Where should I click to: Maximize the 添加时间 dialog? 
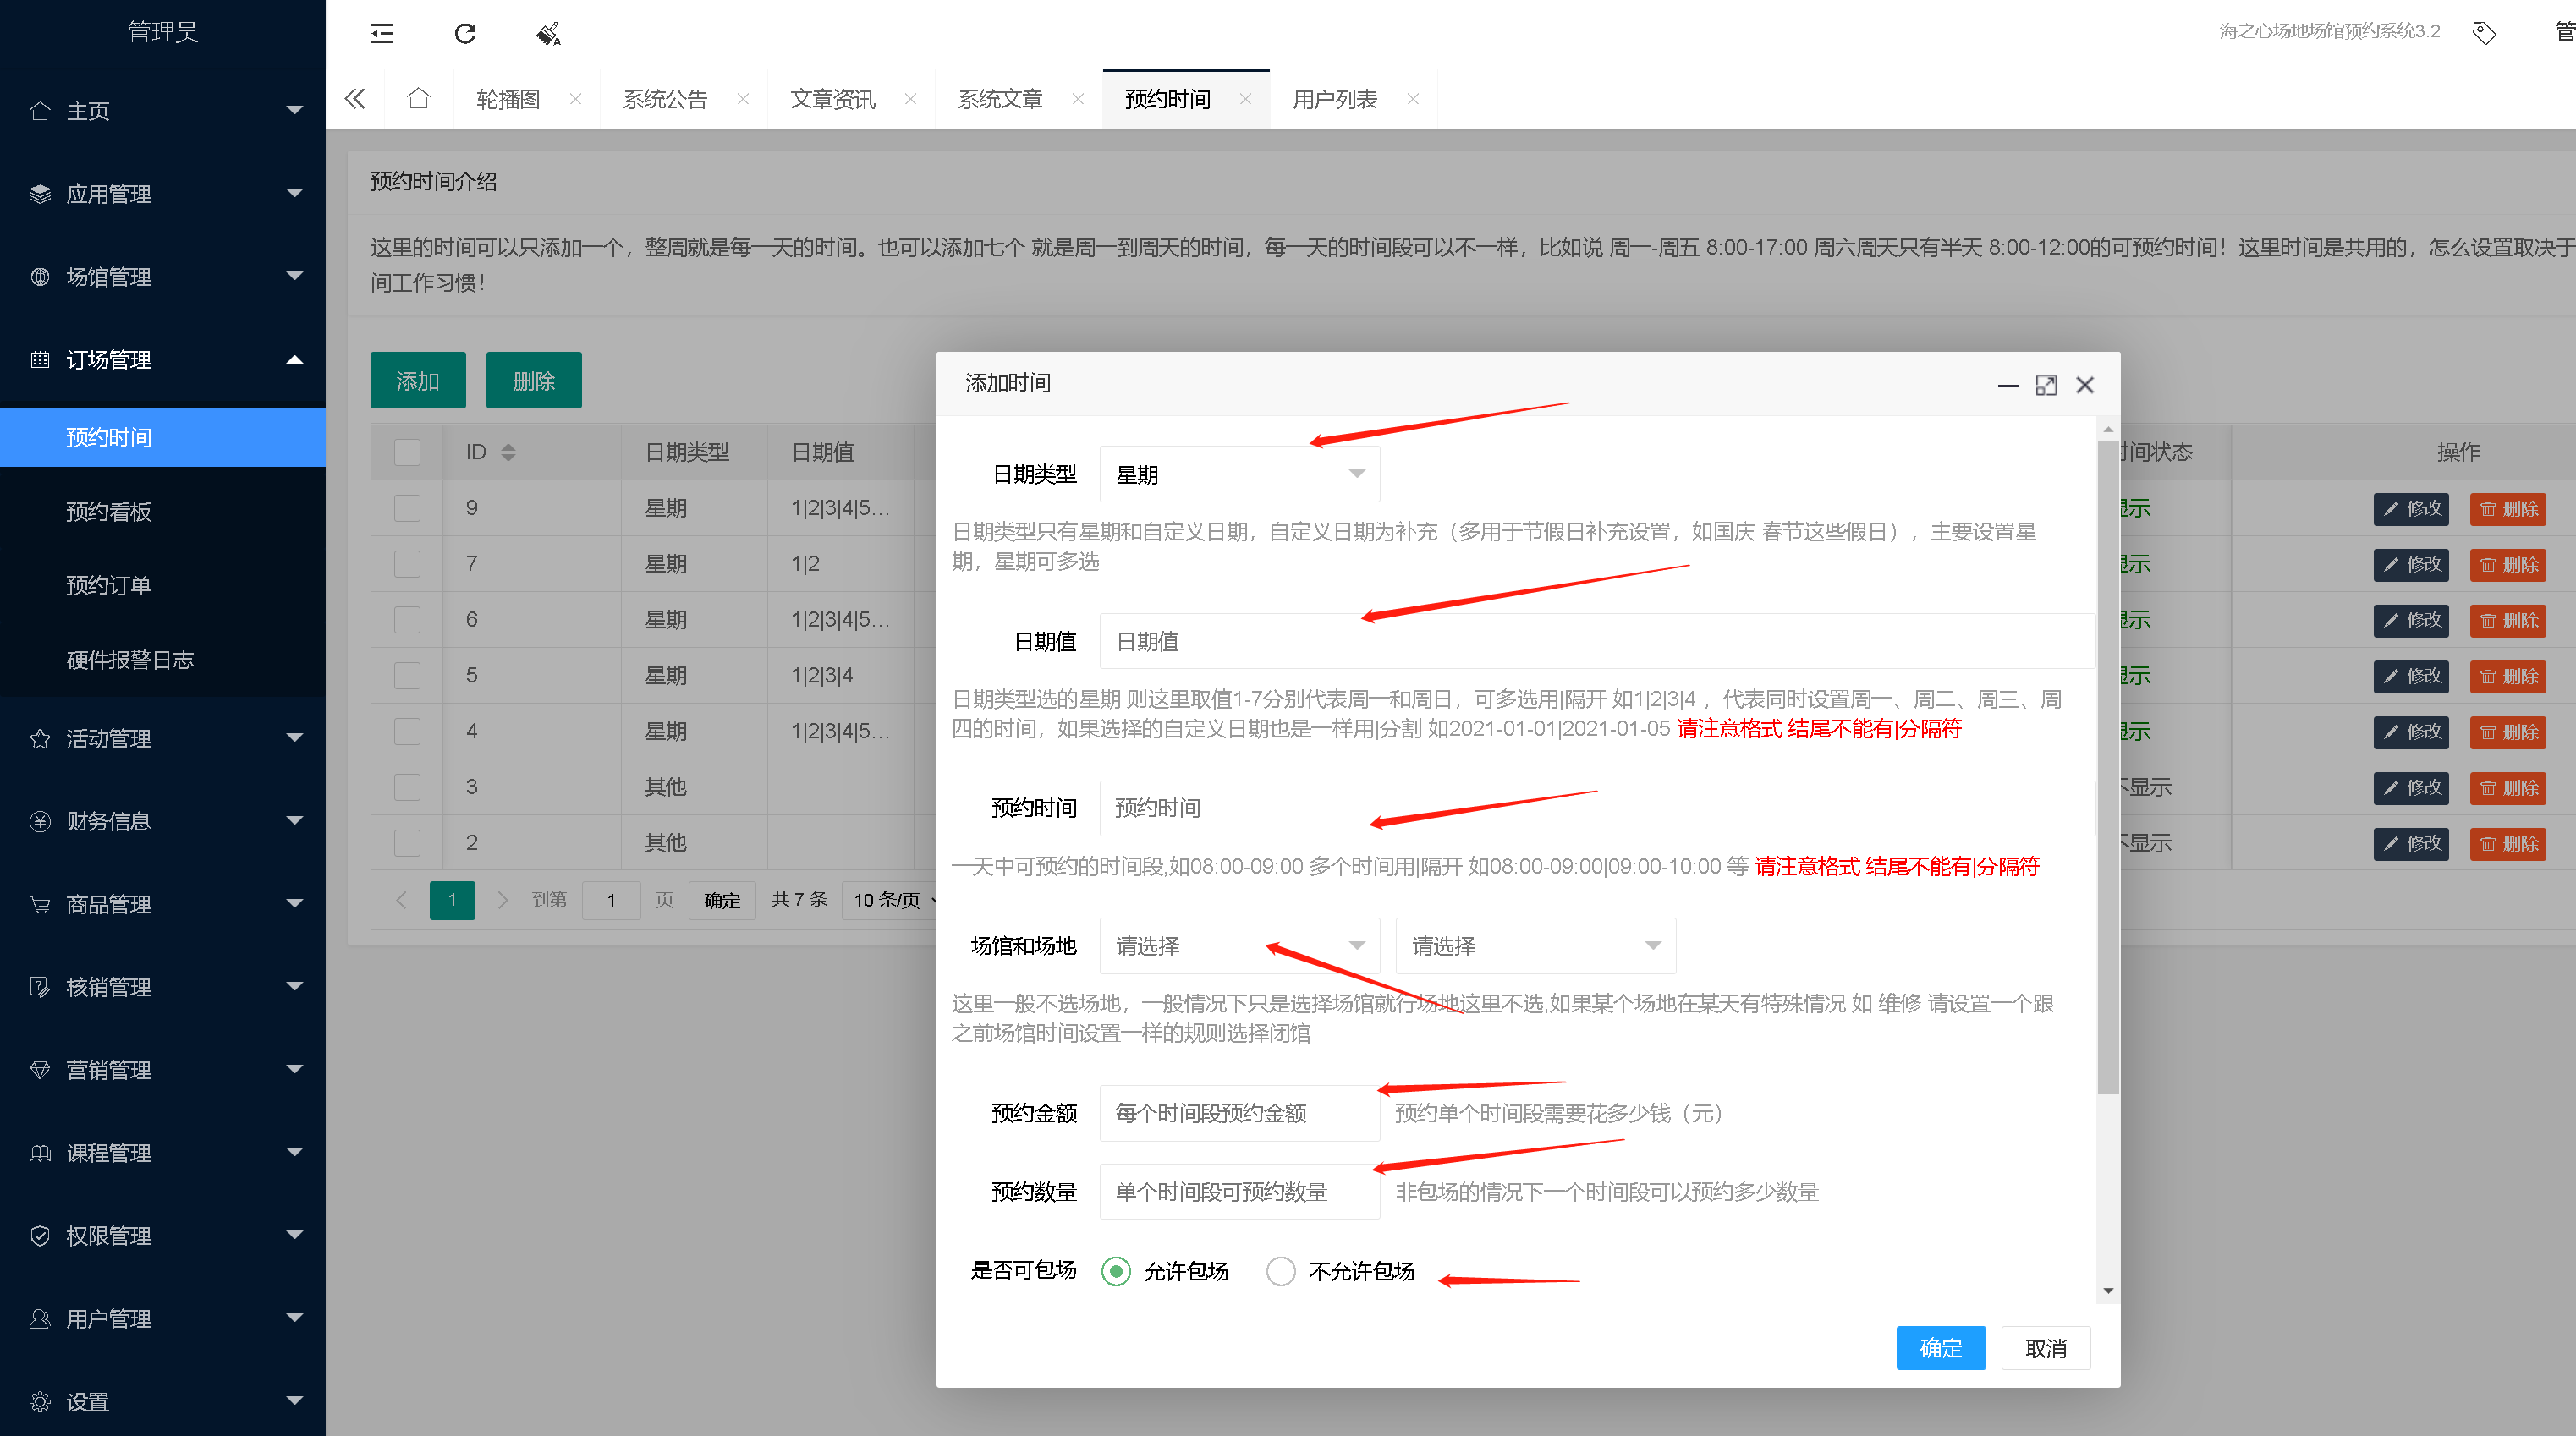pos(2046,385)
